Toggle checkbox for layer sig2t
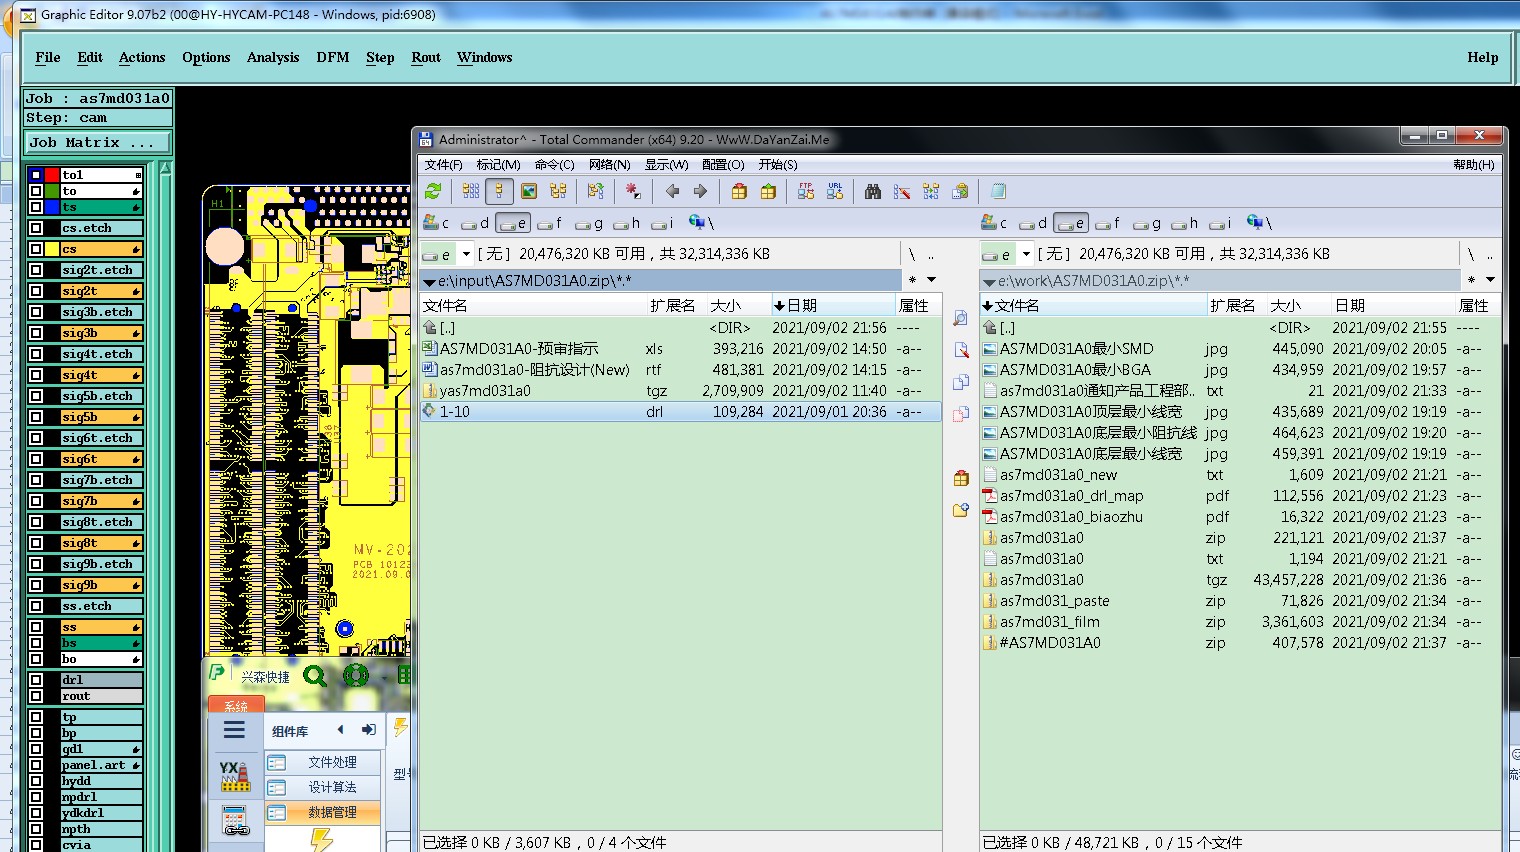The width and height of the screenshot is (1520, 852). coord(36,291)
